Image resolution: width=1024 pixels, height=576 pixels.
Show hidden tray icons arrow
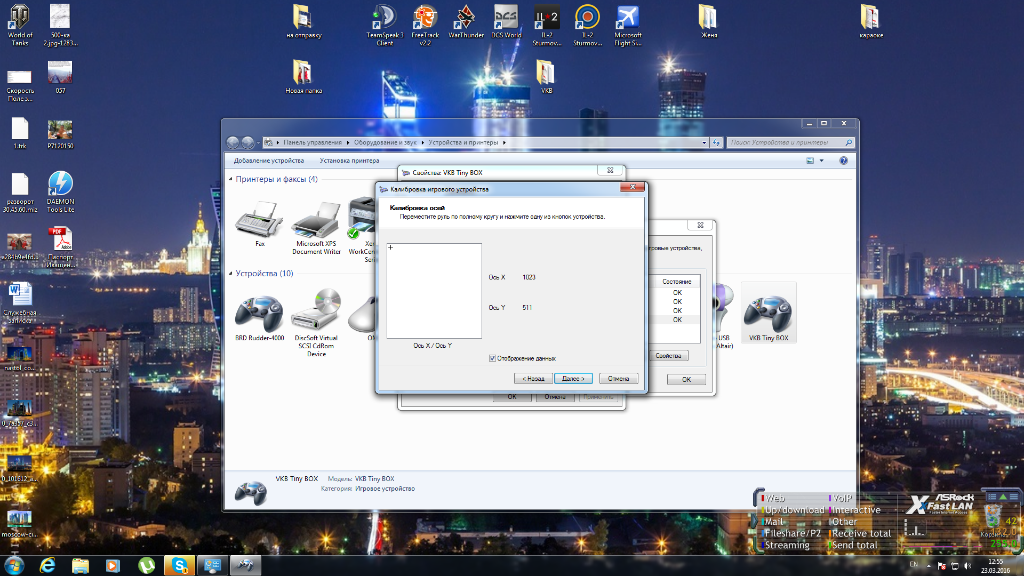pyautogui.click(x=929, y=566)
